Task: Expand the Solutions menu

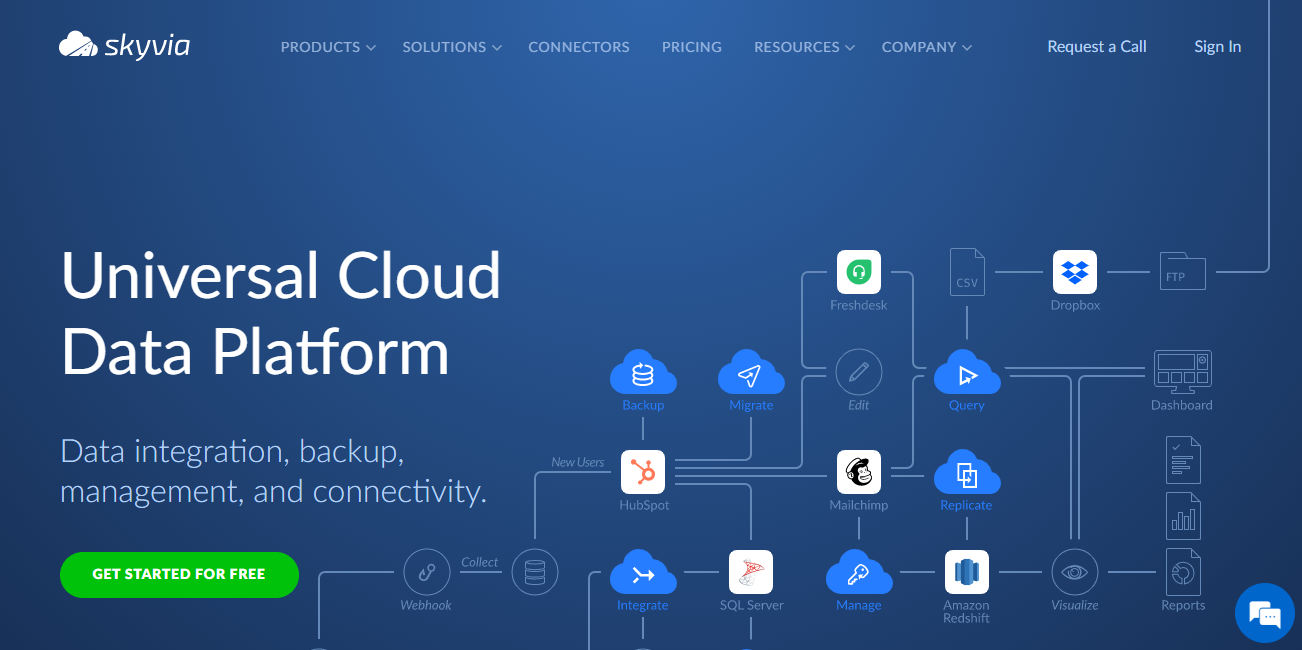Action: [452, 47]
